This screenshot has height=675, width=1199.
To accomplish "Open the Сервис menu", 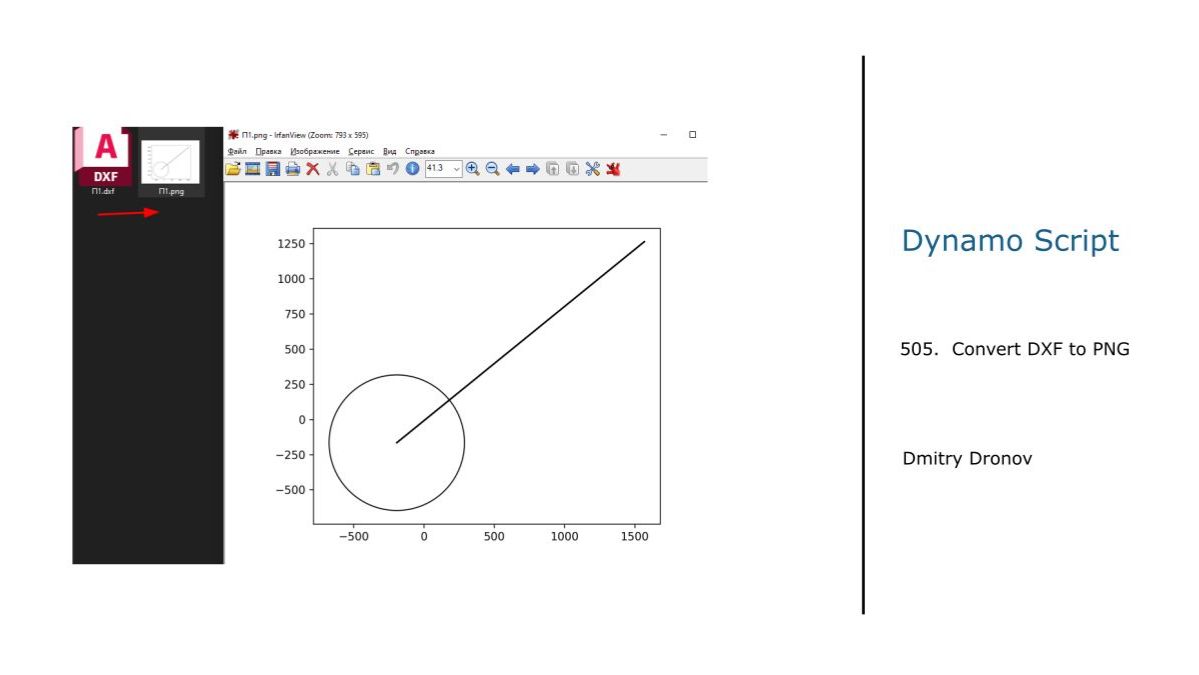I will click(361, 151).
